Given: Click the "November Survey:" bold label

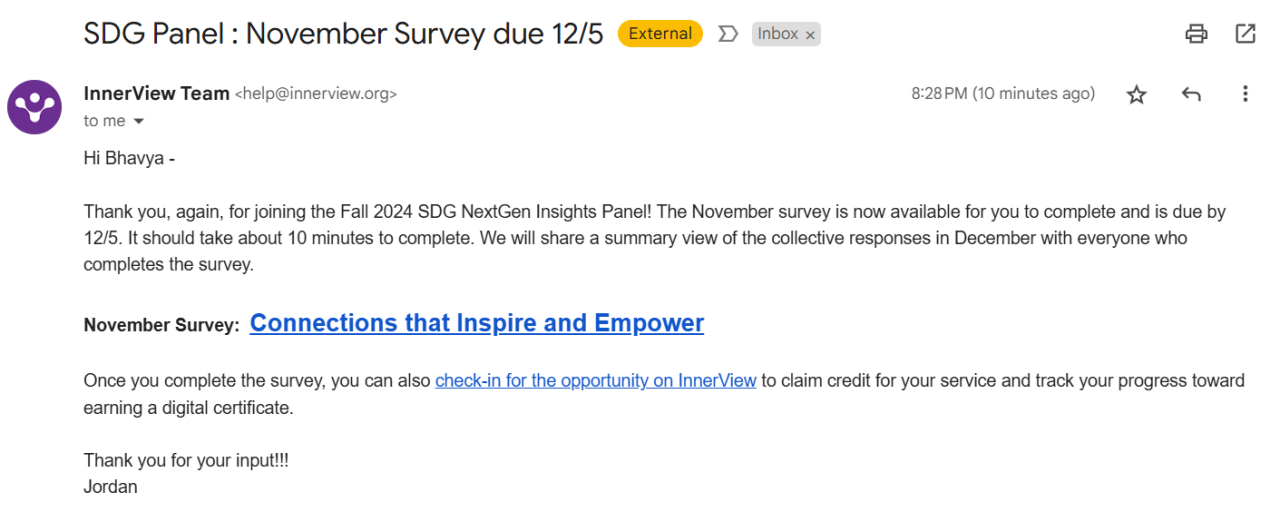Looking at the screenshot, I should (x=161, y=325).
